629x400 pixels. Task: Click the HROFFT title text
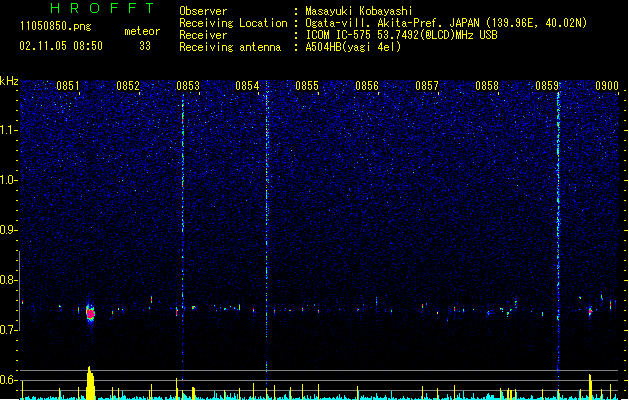click(103, 8)
